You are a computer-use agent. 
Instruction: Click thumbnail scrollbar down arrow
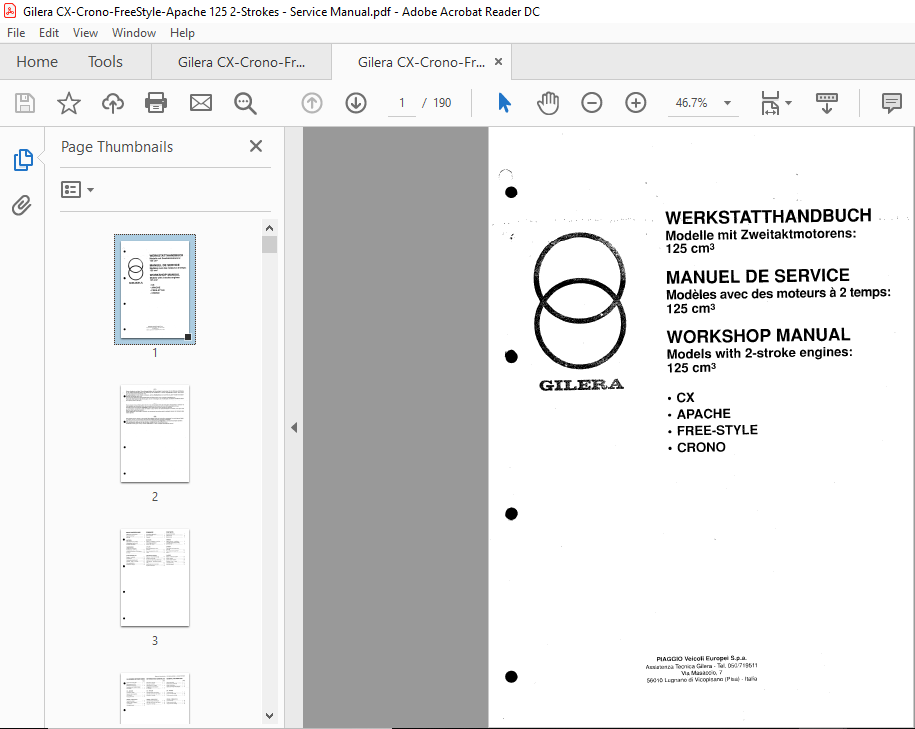click(269, 715)
